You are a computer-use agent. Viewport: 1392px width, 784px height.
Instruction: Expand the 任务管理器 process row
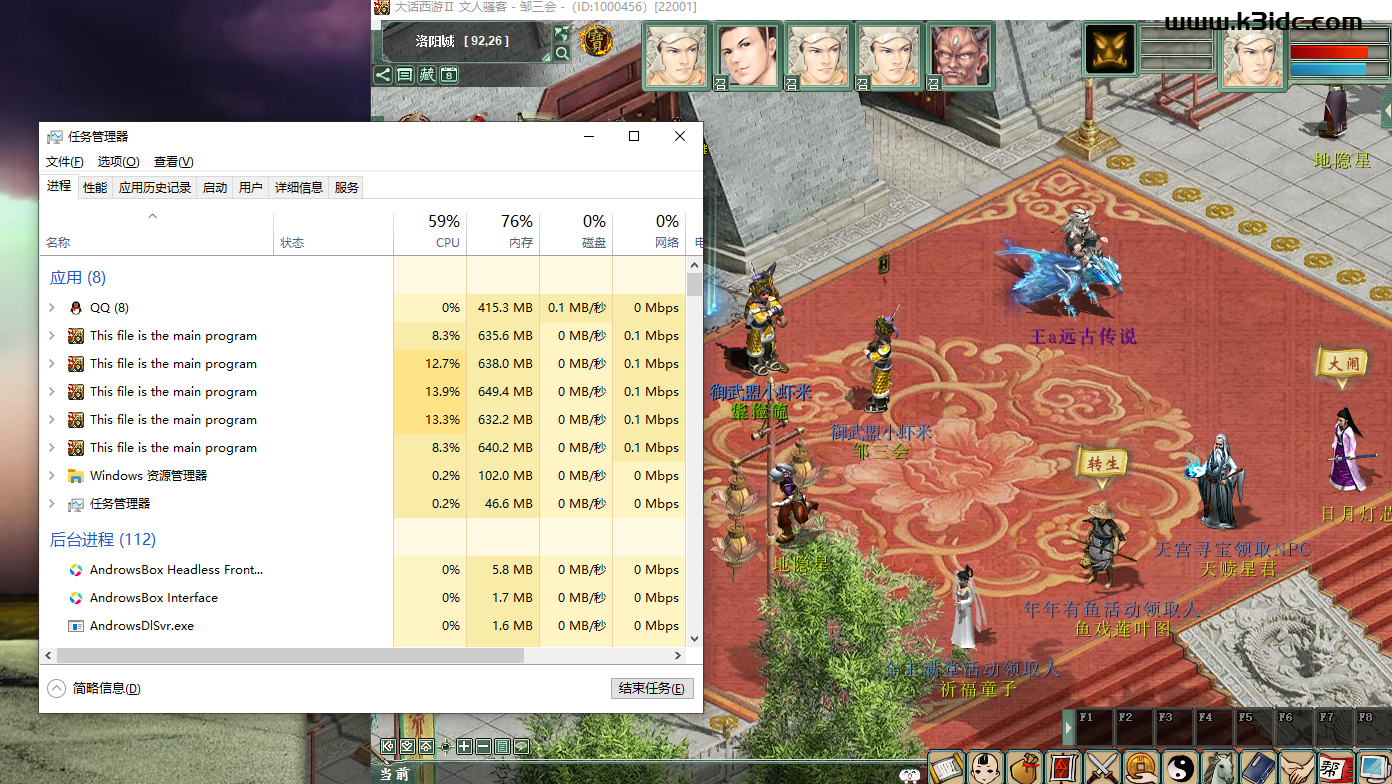click(x=52, y=504)
